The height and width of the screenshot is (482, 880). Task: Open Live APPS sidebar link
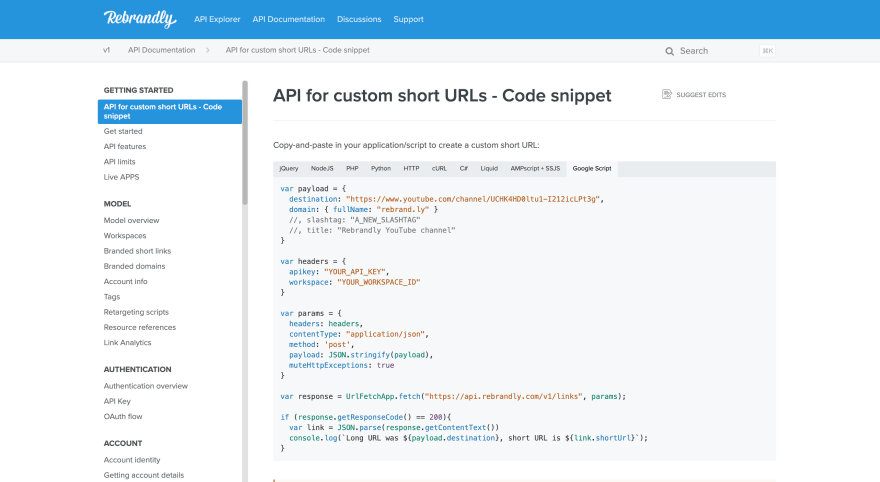coord(121,177)
